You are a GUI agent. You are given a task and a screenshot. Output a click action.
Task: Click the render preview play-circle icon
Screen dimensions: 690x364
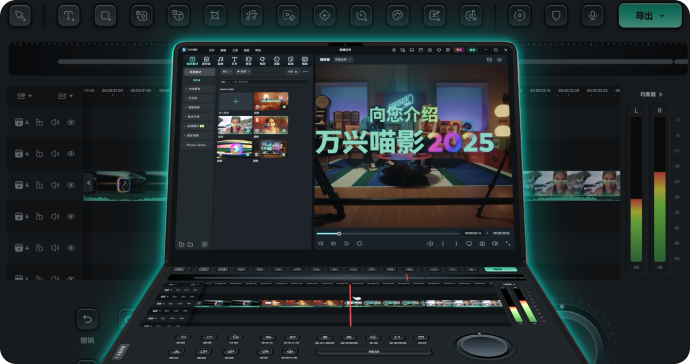(x=520, y=16)
